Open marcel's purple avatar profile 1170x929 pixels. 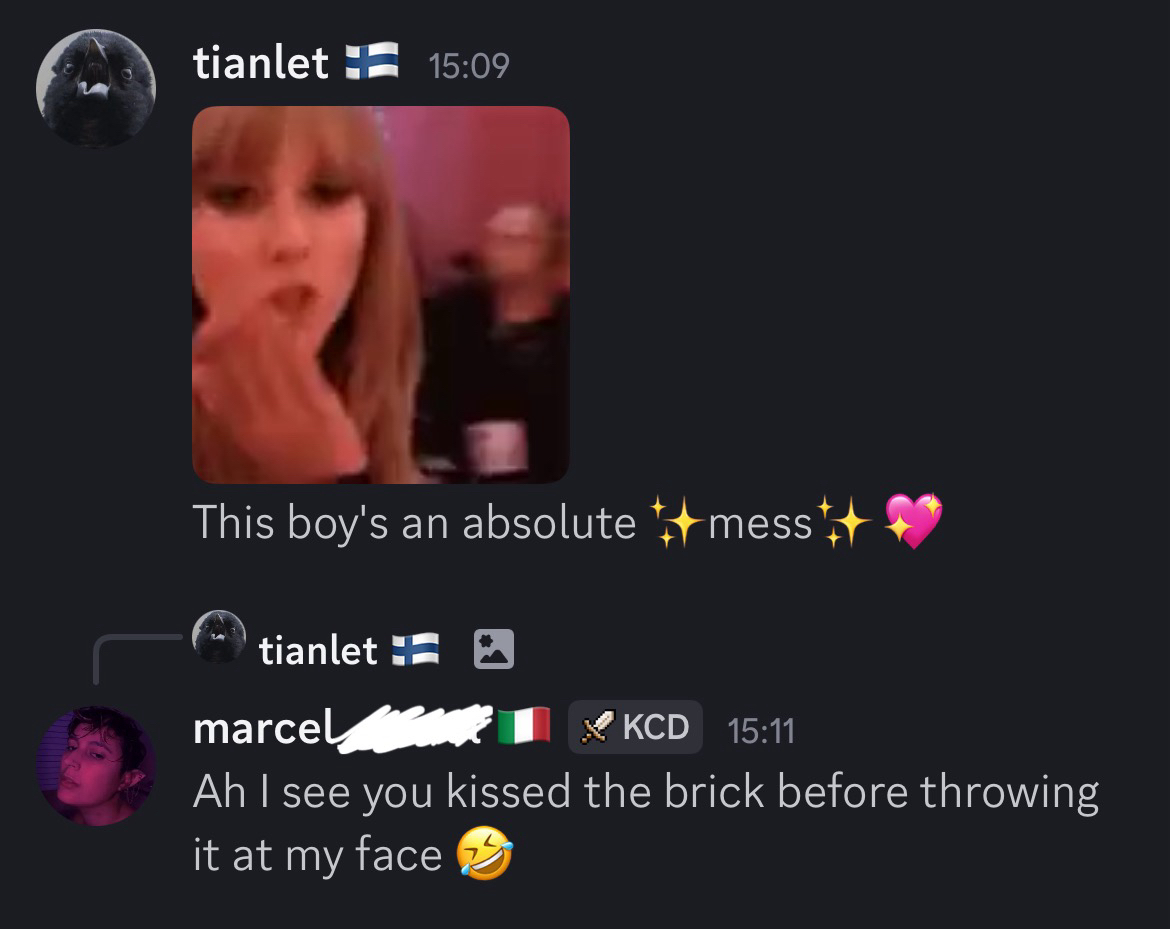point(96,766)
